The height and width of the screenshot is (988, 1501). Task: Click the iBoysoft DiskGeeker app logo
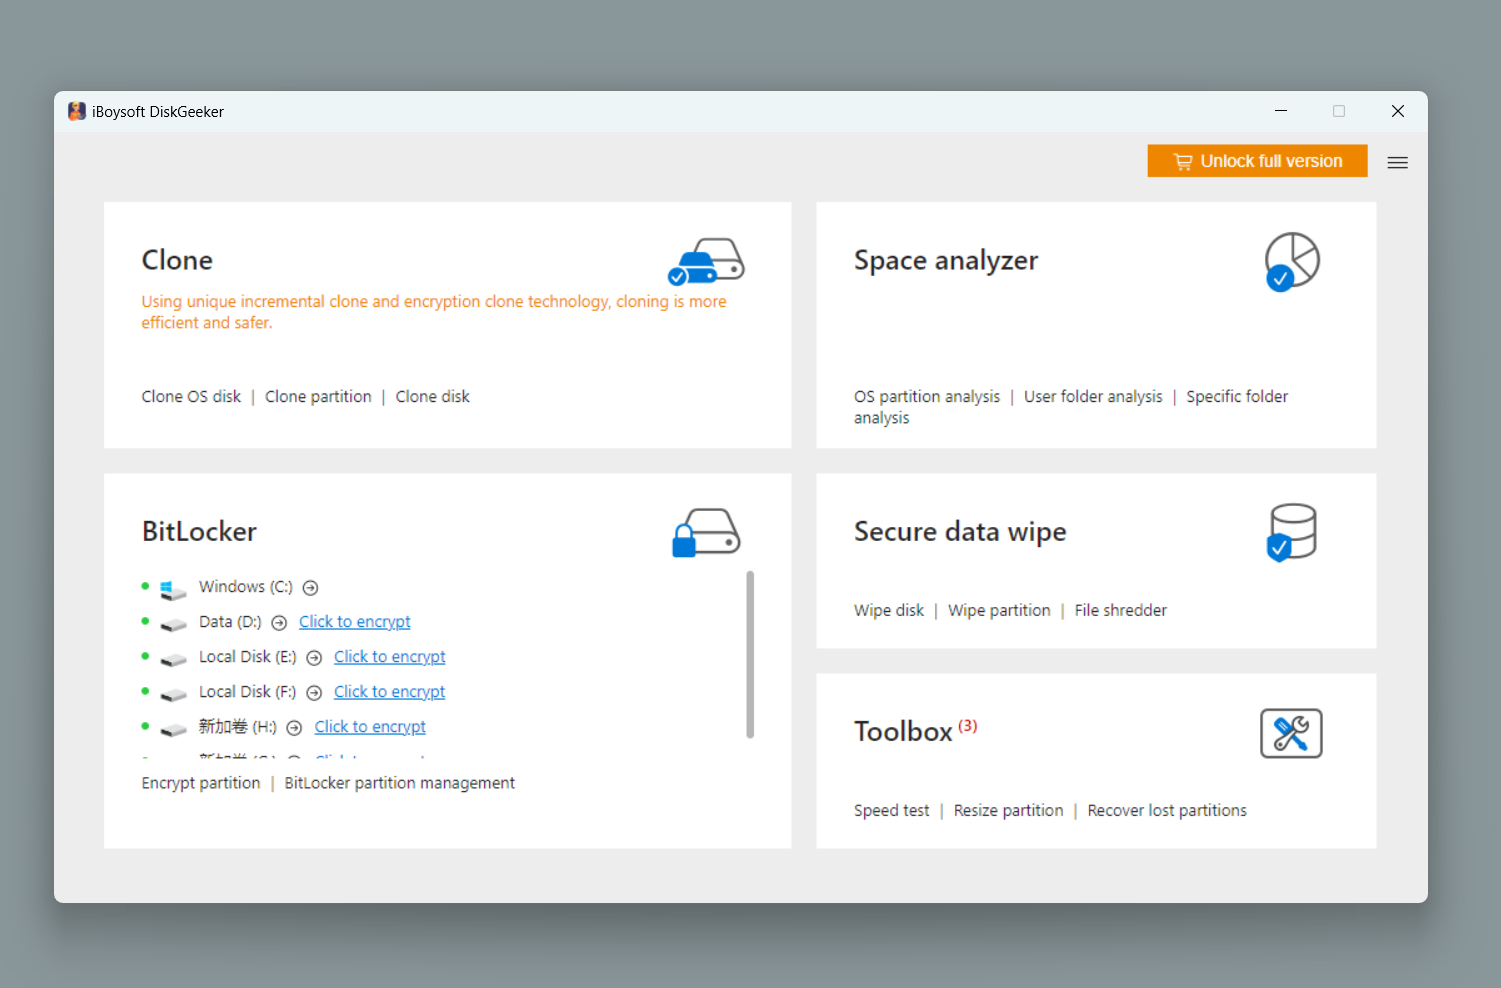(77, 111)
